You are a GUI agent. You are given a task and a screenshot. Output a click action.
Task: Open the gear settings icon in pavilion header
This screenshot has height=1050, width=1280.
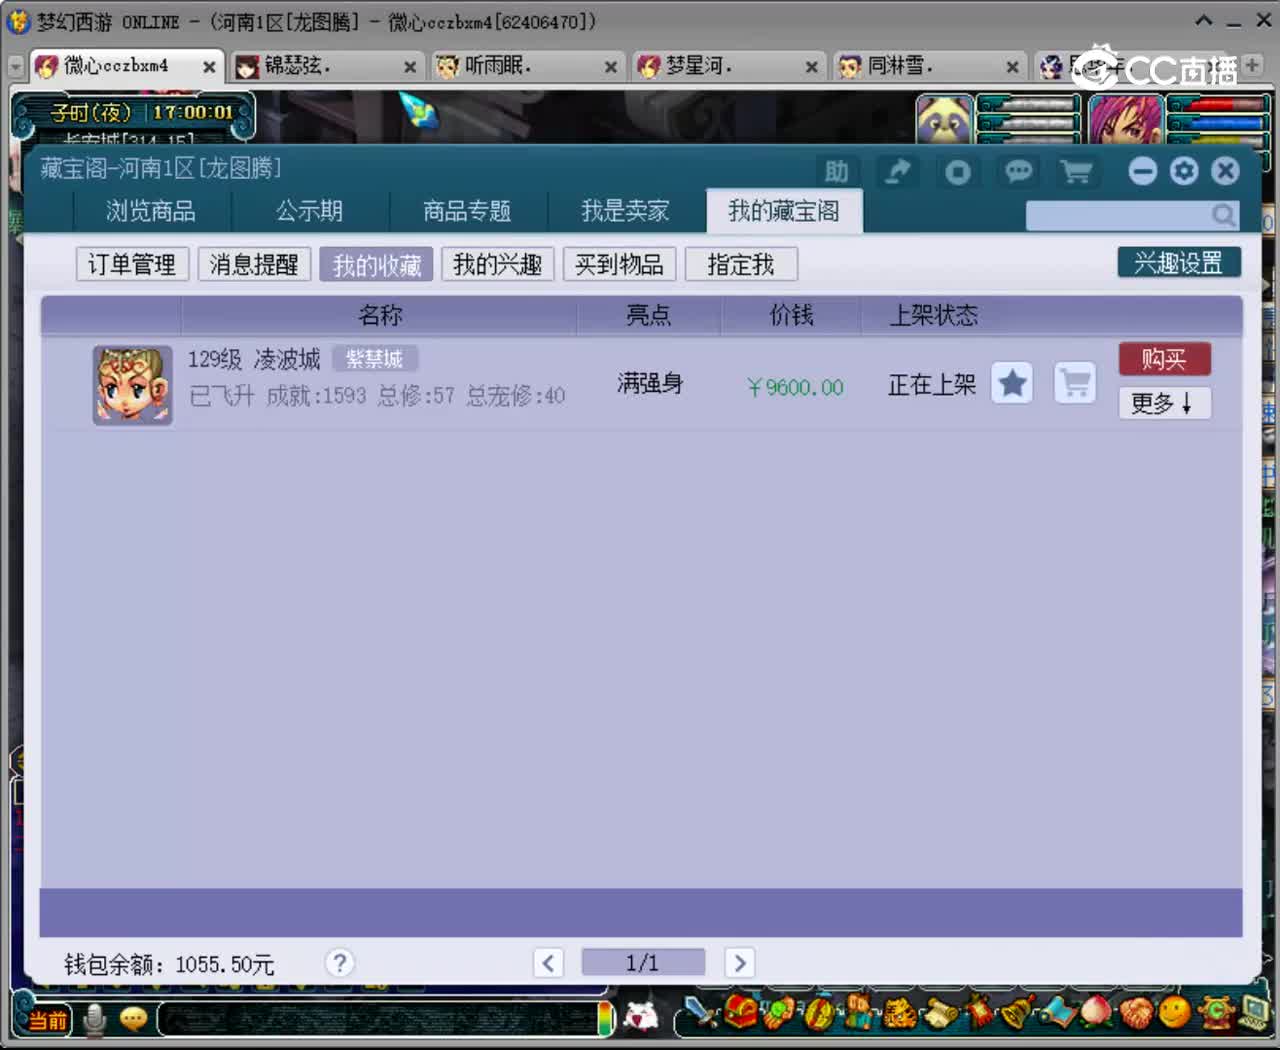click(x=1184, y=171)
